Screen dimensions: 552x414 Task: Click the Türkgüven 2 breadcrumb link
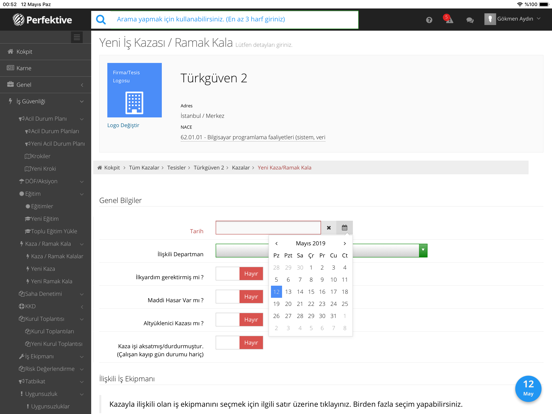click(209, 168)
